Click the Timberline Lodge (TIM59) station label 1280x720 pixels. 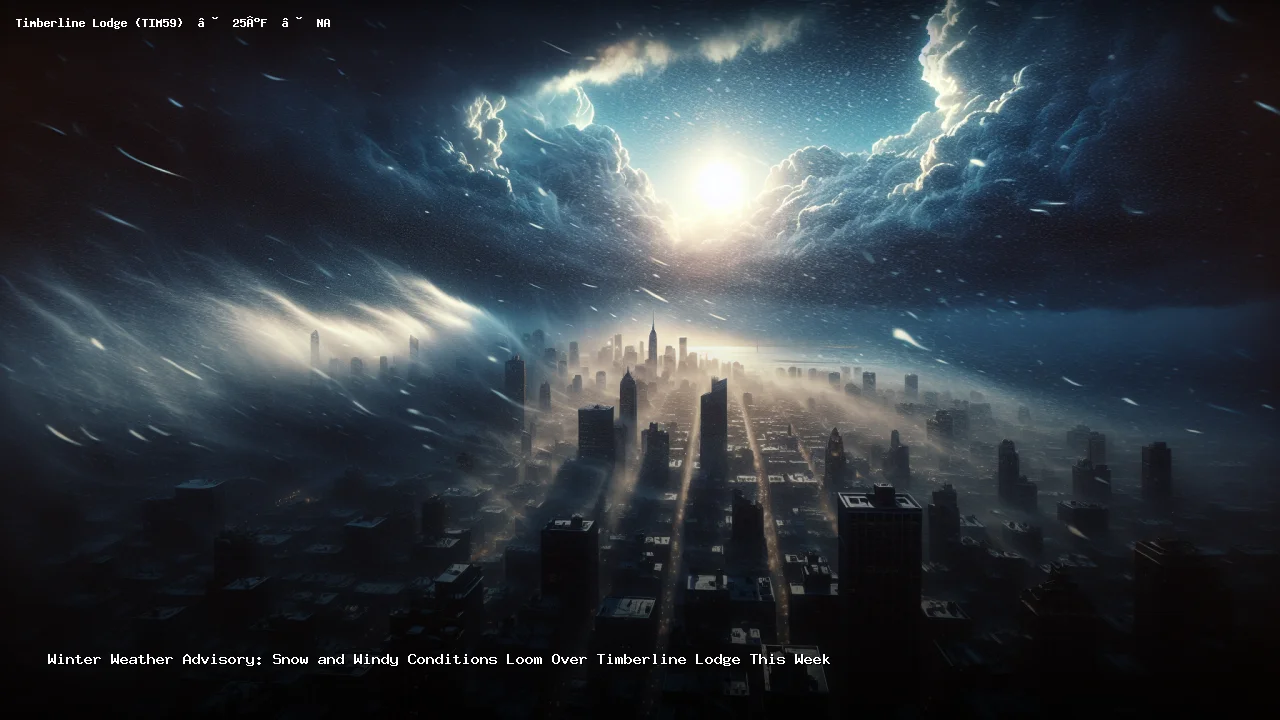pyautogui.click(x=98, y=23)
